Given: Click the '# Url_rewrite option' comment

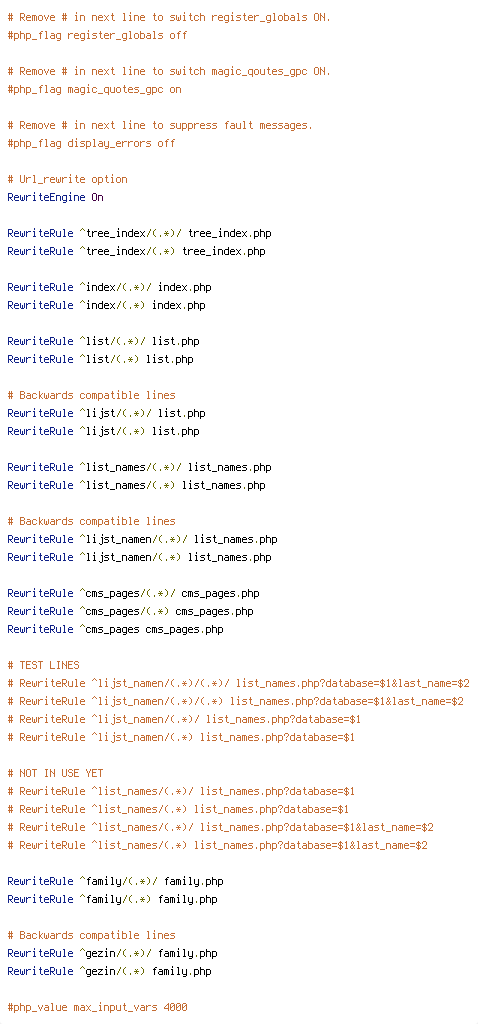Looking at the screenshot, I should click(x=67, y=179).
